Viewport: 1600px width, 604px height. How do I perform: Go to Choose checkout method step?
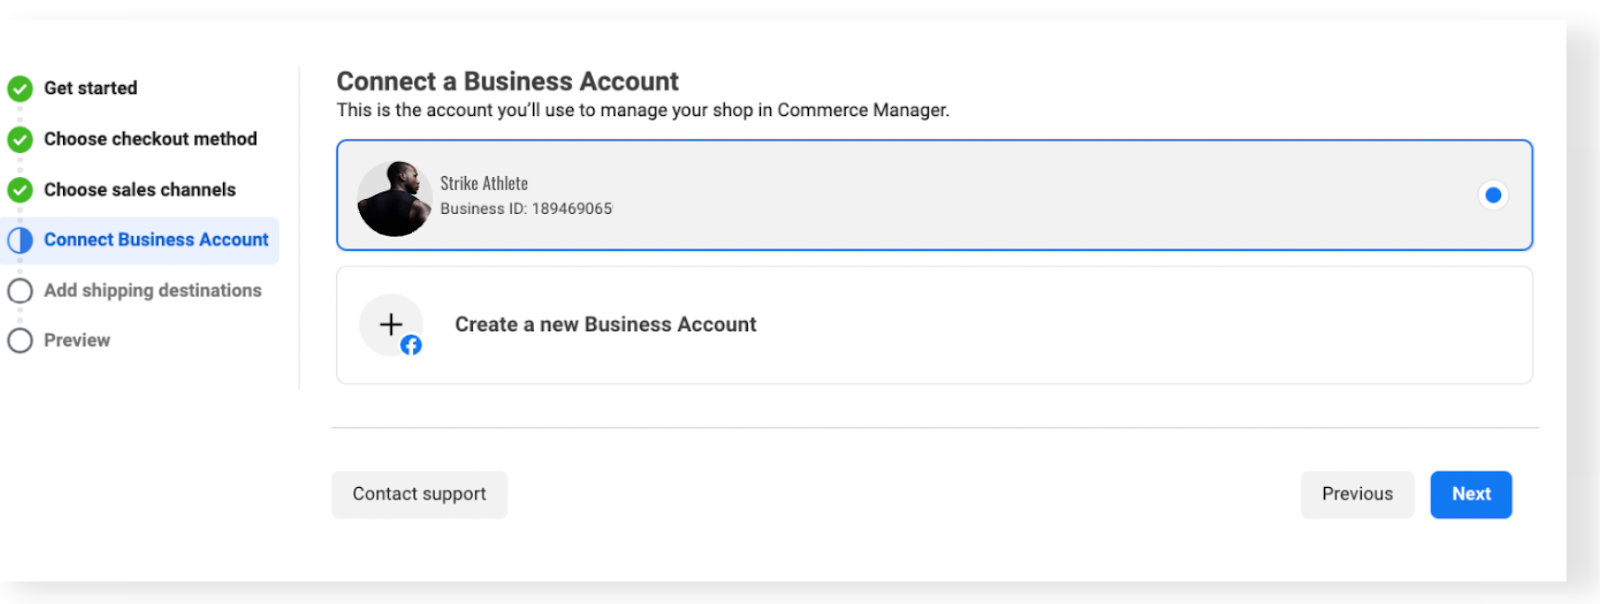coord(150,139)
